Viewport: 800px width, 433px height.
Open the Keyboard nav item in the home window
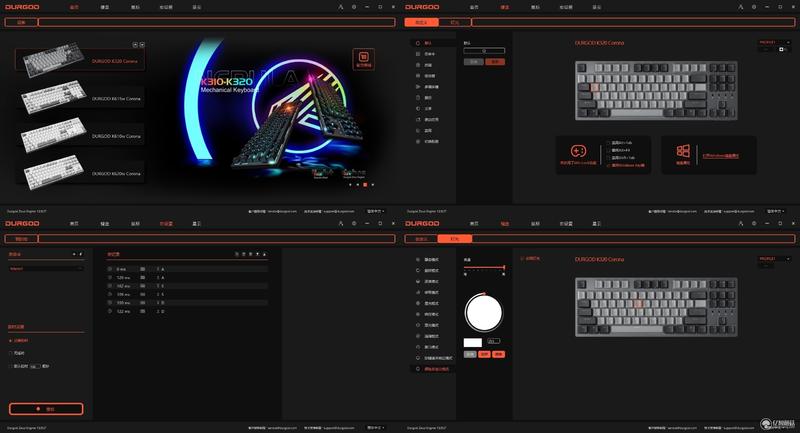tap(105, 7)
